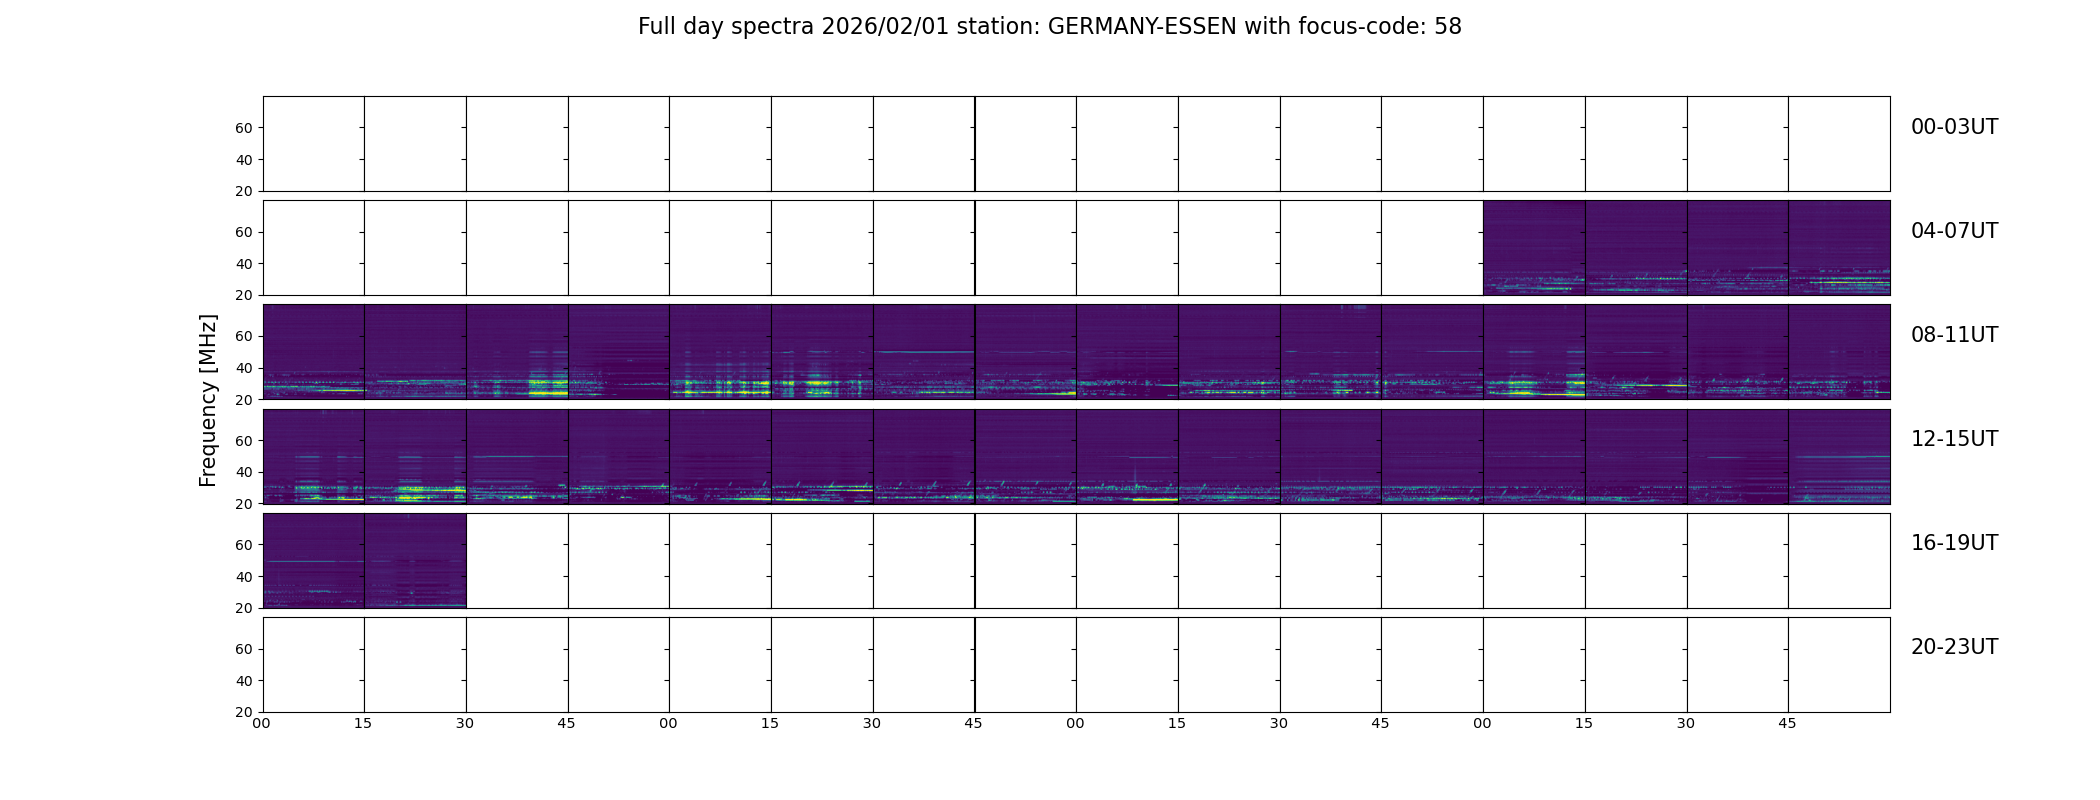Click the 40 tick of the 12-15UT row
This screenshot has width=2100, height=800.
pos(243,473)
